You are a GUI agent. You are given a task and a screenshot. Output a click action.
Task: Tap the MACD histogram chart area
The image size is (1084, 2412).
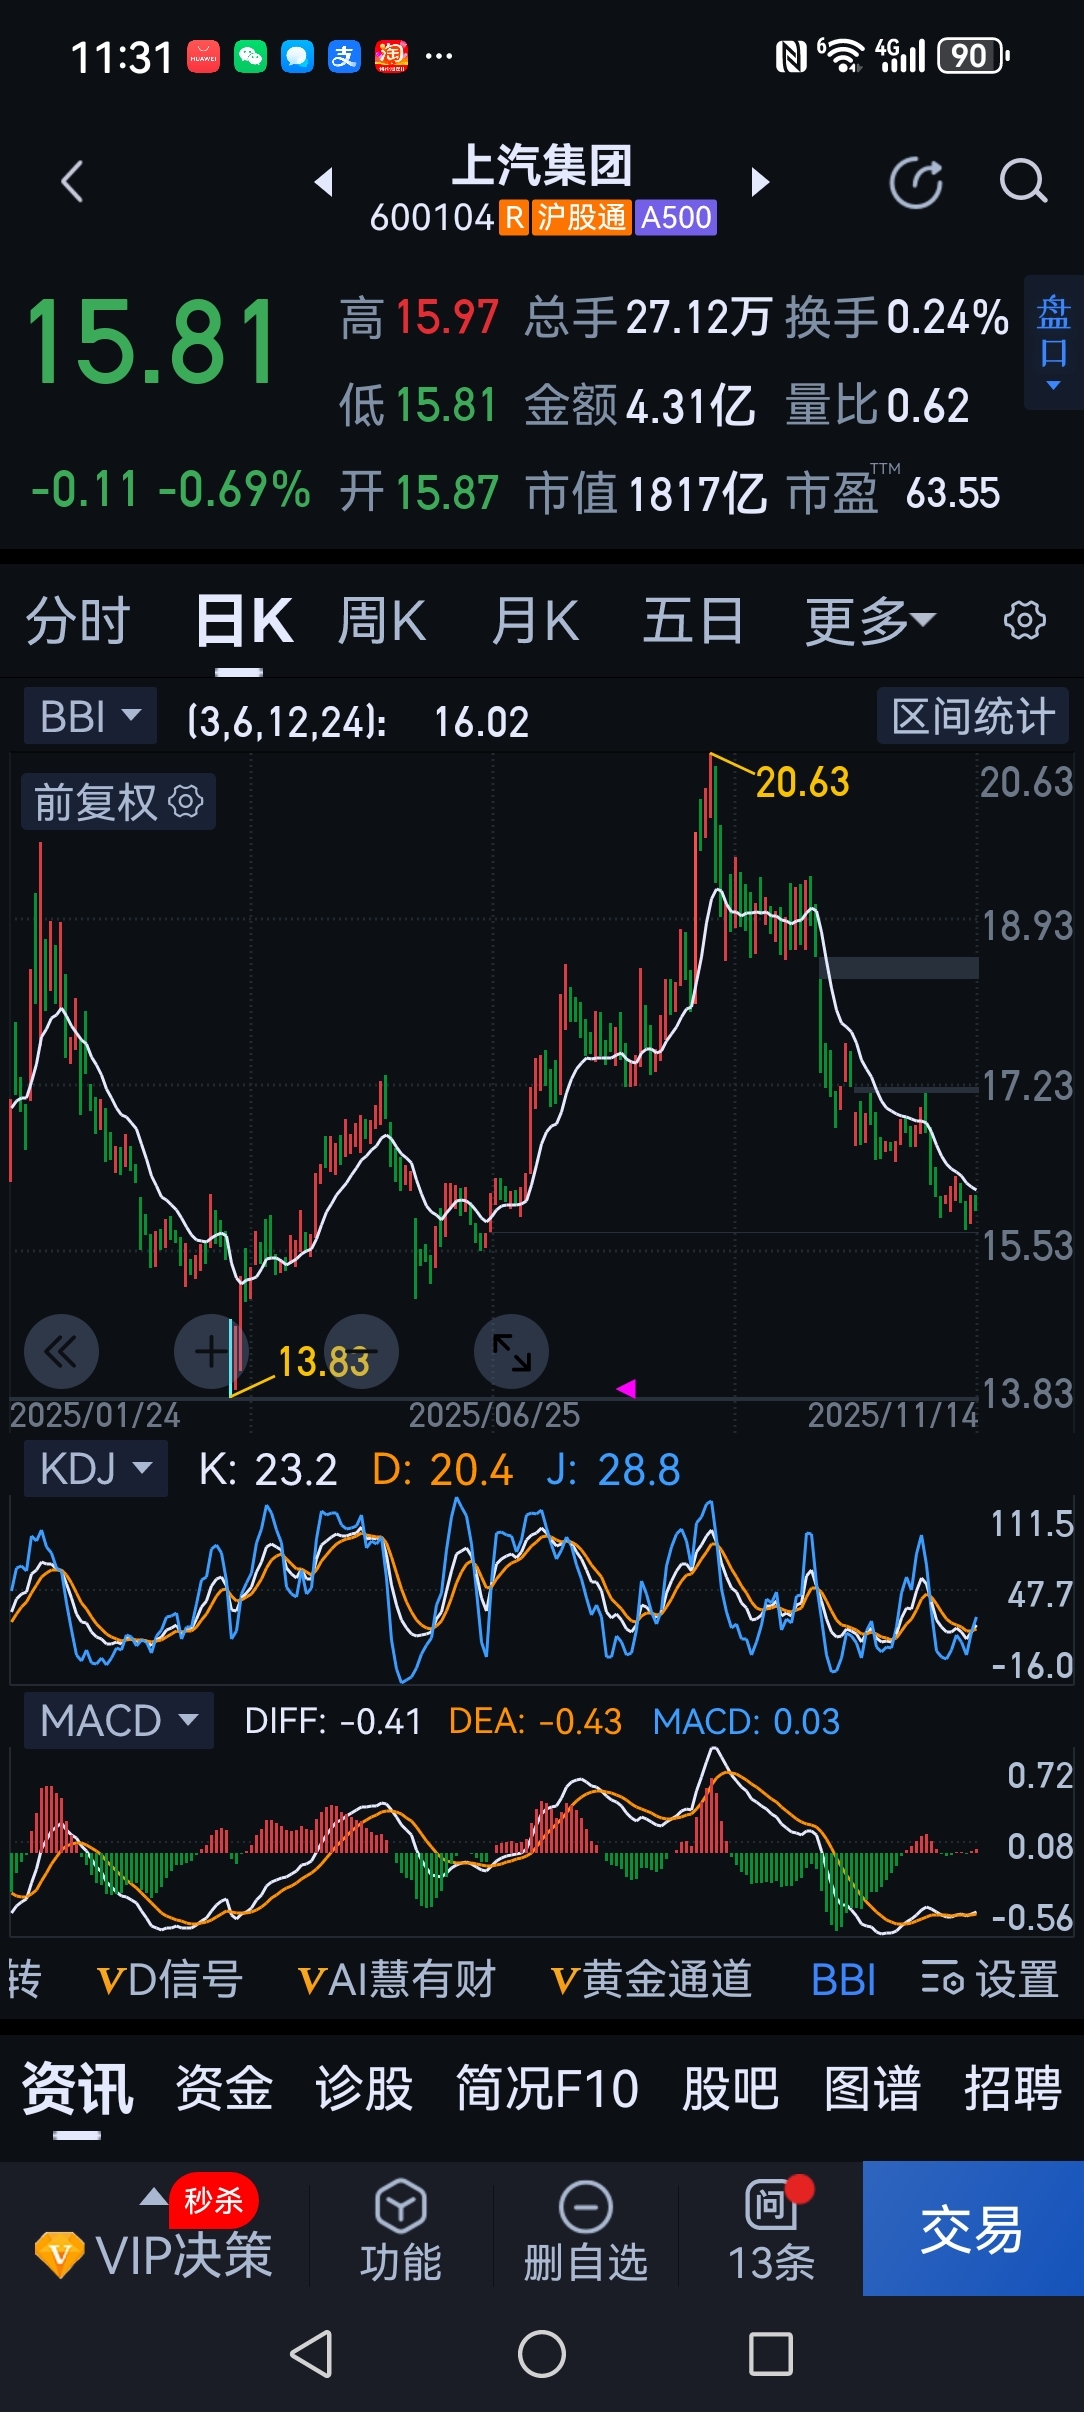(494, 1842)
